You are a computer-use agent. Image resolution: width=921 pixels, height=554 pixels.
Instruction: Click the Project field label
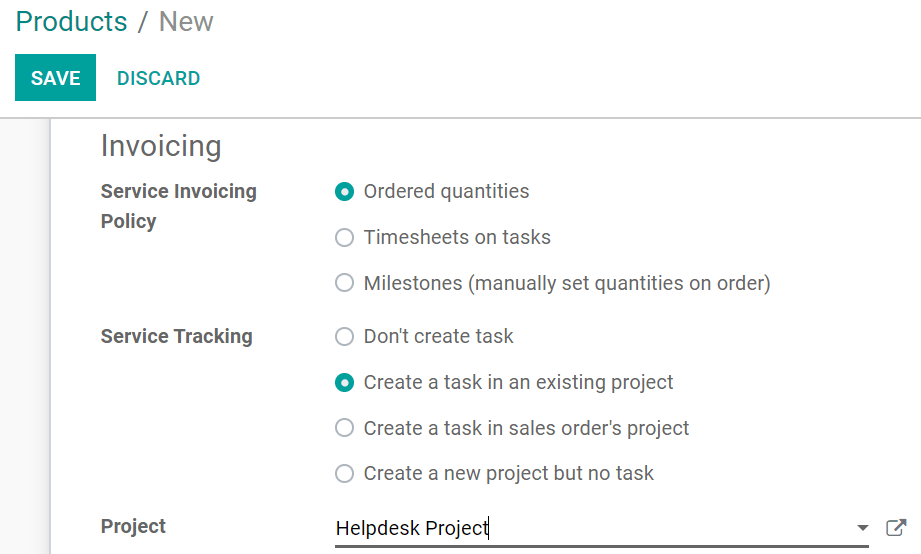pos(133,526)
